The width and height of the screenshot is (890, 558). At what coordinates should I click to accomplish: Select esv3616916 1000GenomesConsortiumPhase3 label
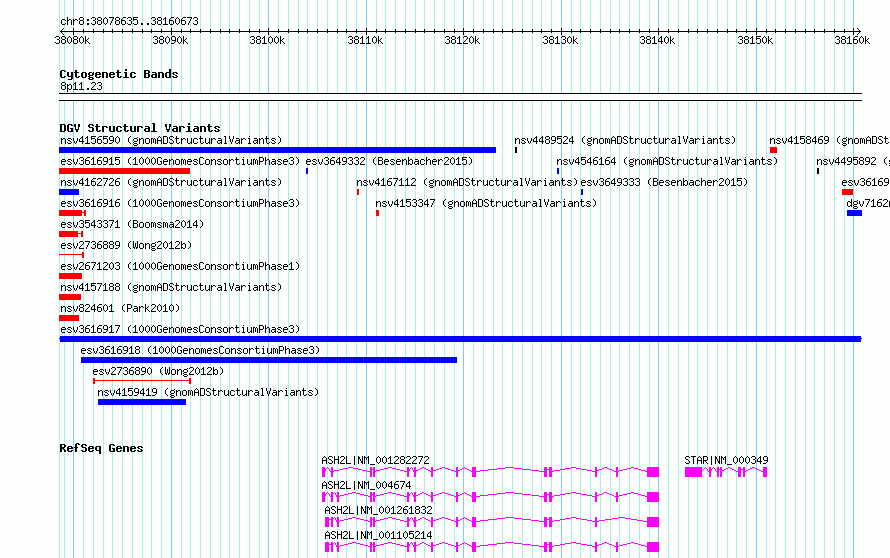(x=180, y=203)
